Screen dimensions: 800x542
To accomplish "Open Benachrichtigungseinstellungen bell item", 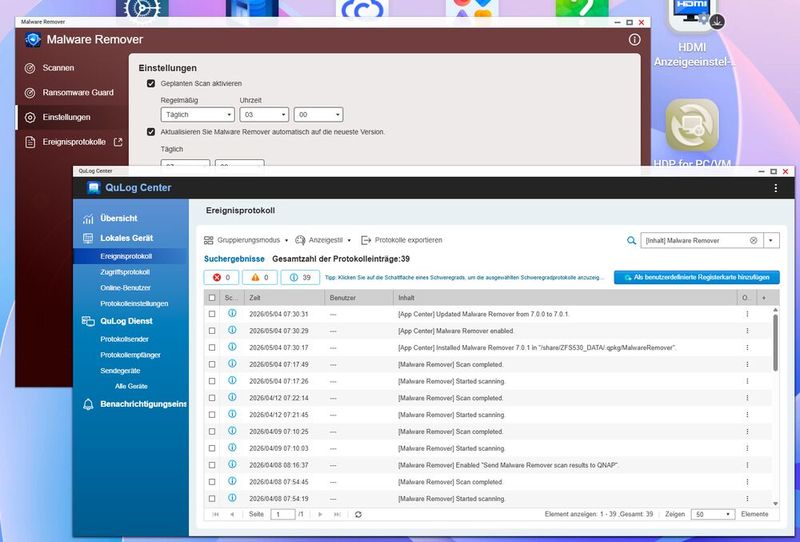I will [135, 404].
